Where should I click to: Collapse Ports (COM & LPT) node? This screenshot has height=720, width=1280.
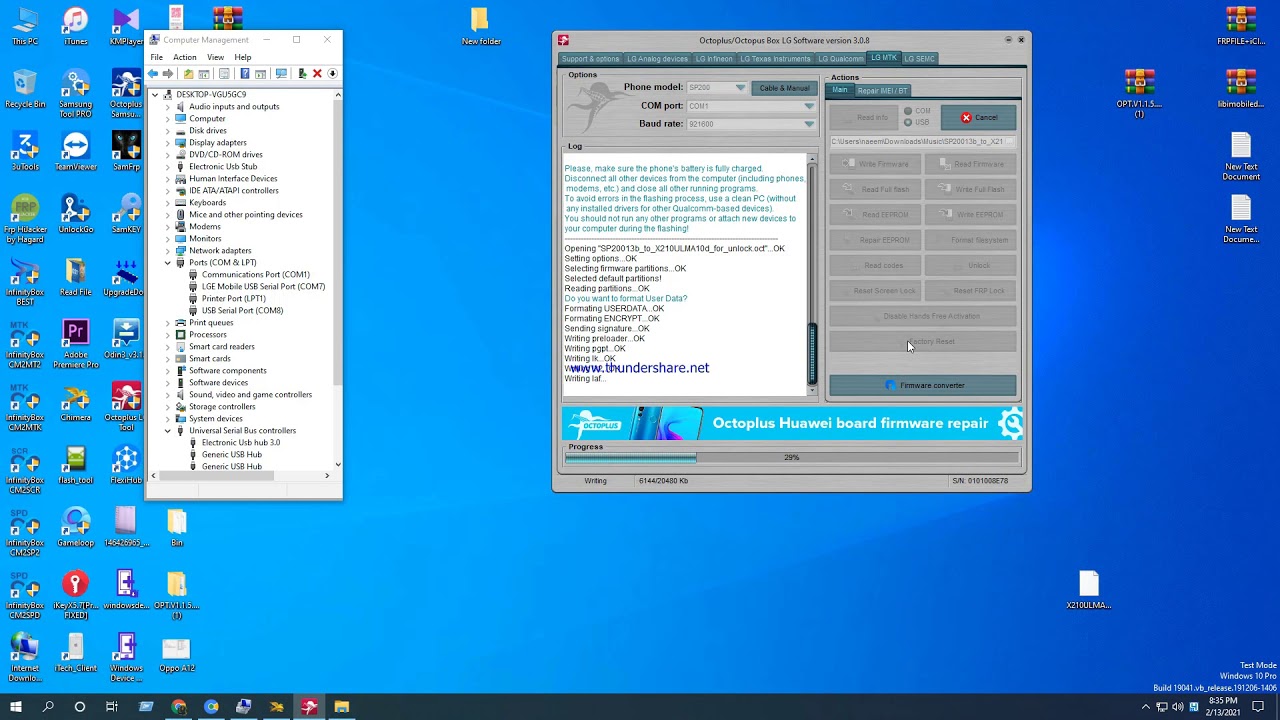click(168, 263)
